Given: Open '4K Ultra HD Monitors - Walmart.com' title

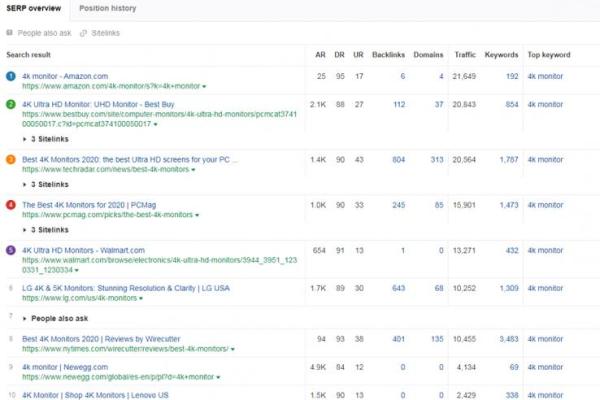Looking at the screenshot, I should (83, 250).
